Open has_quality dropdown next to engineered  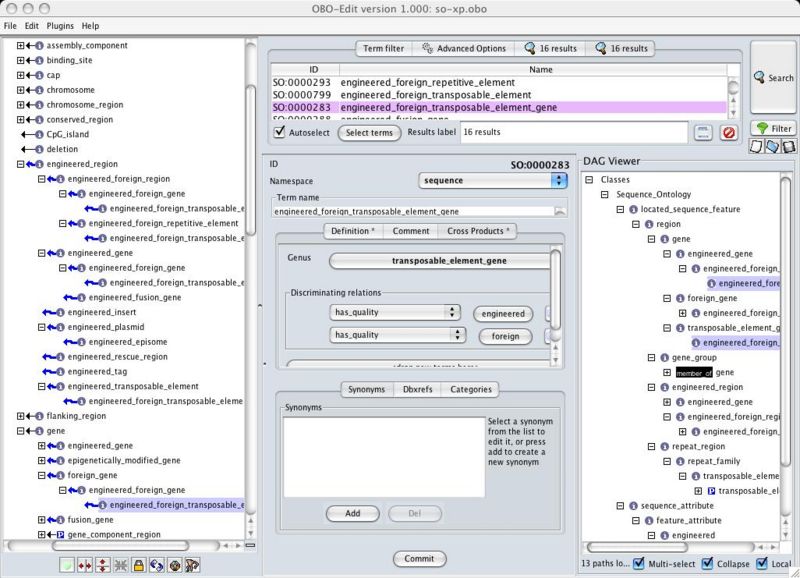(395, 312)
